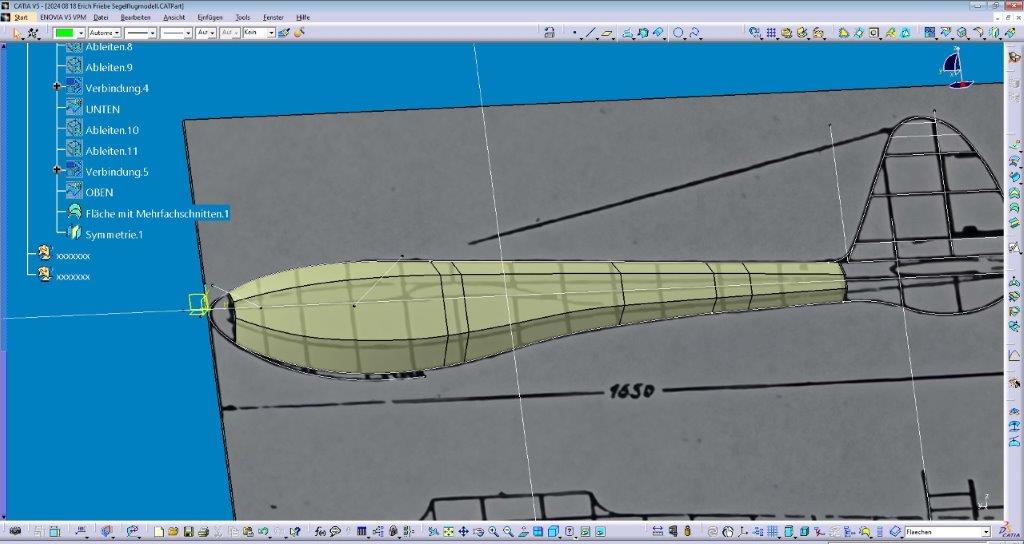1024x544 pixels.
Task: Select the UNTEN tree item
Action: 102,109
